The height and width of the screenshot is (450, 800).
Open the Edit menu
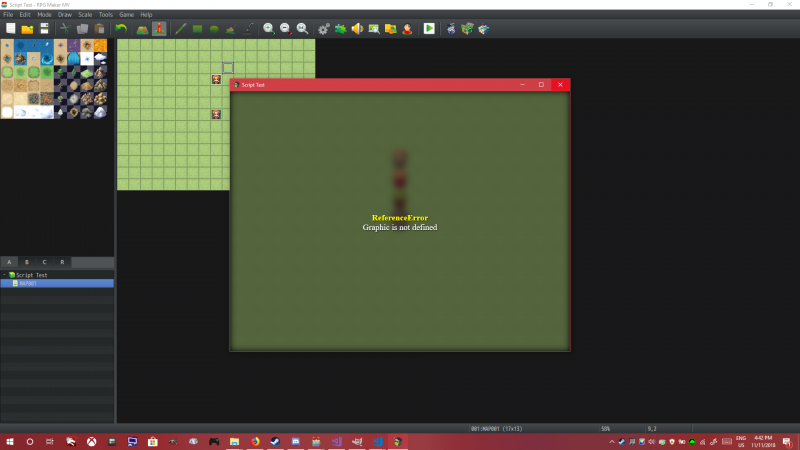click(x=25, y=15)
